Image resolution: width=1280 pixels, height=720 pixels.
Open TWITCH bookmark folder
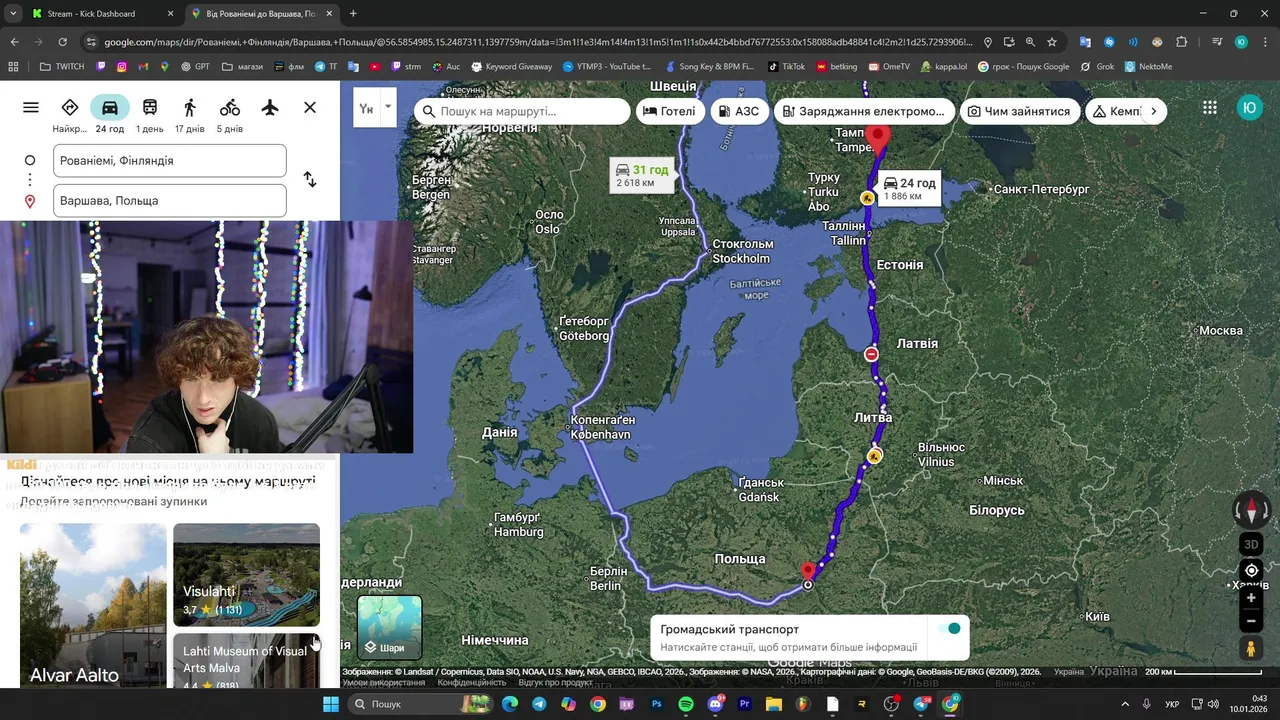[62, 67]
